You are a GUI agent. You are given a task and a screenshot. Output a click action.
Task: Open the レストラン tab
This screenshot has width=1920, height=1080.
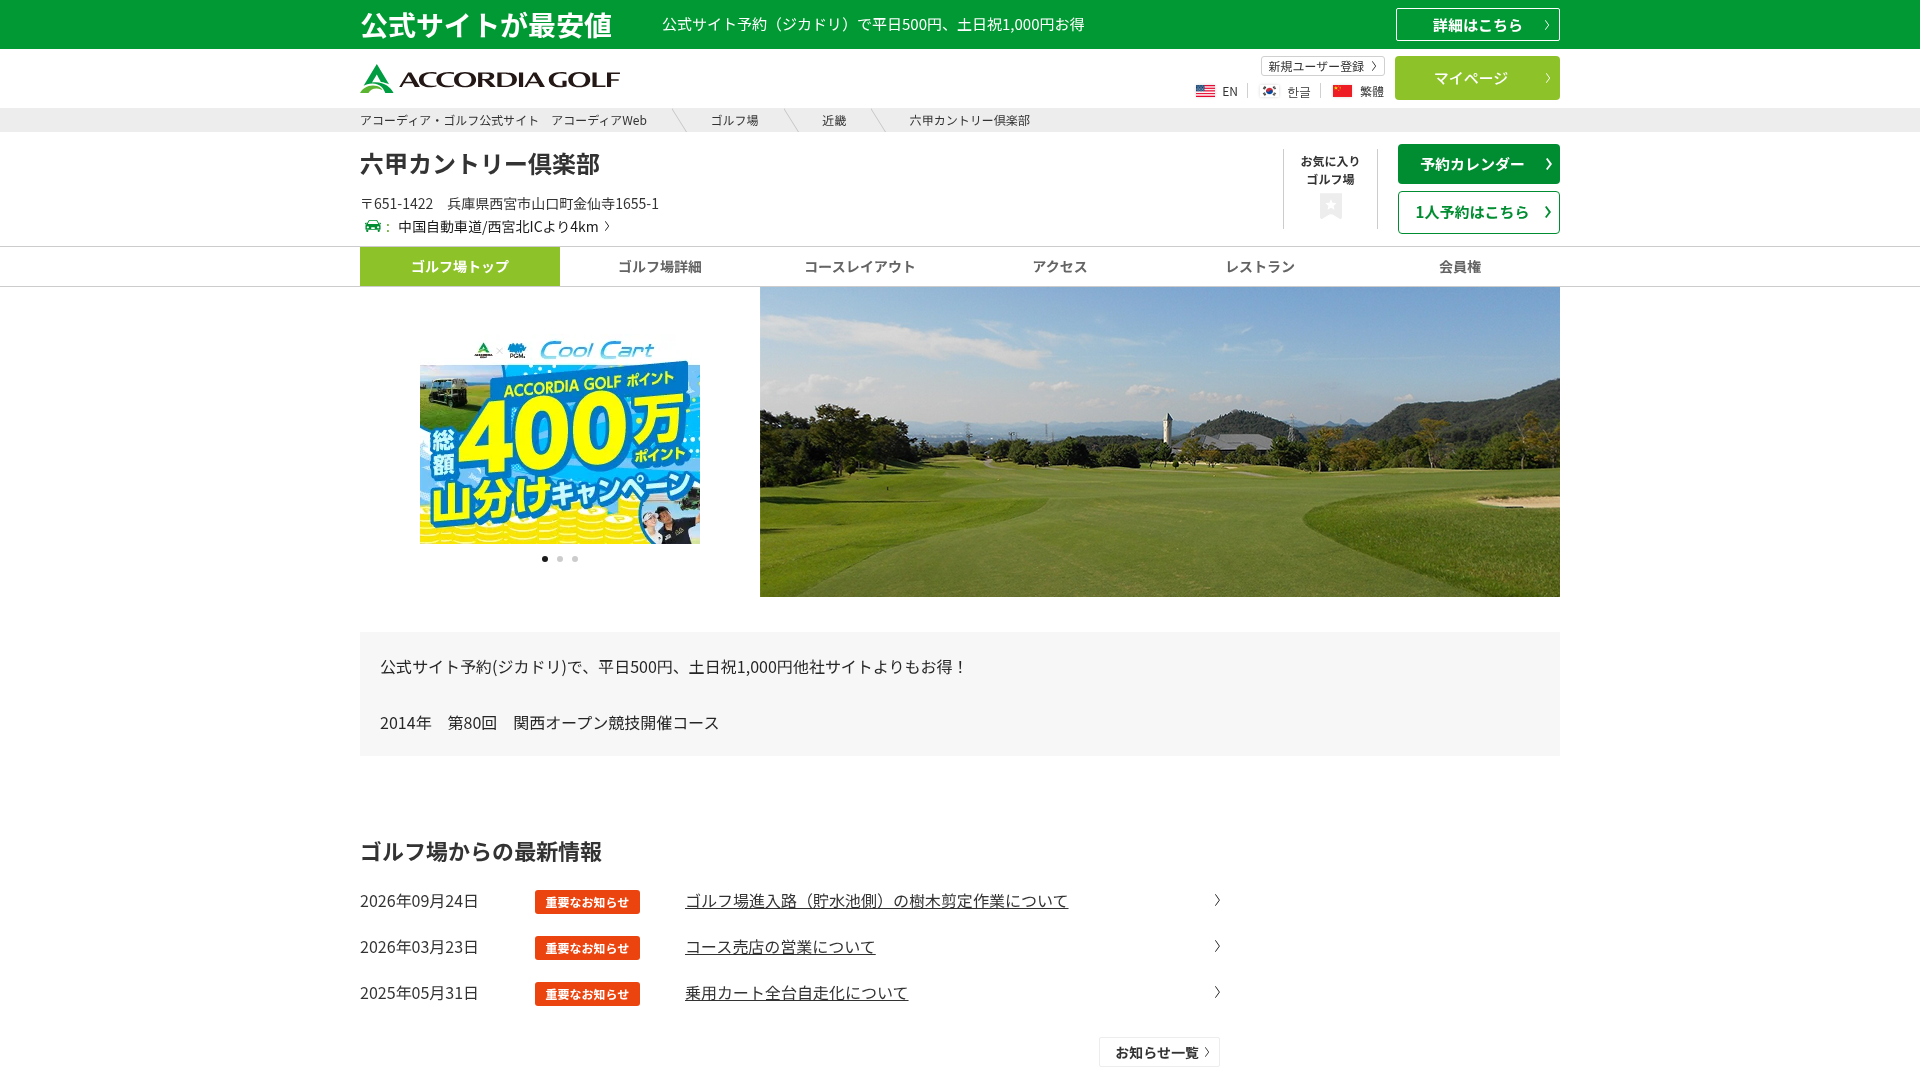[1260, 266]
